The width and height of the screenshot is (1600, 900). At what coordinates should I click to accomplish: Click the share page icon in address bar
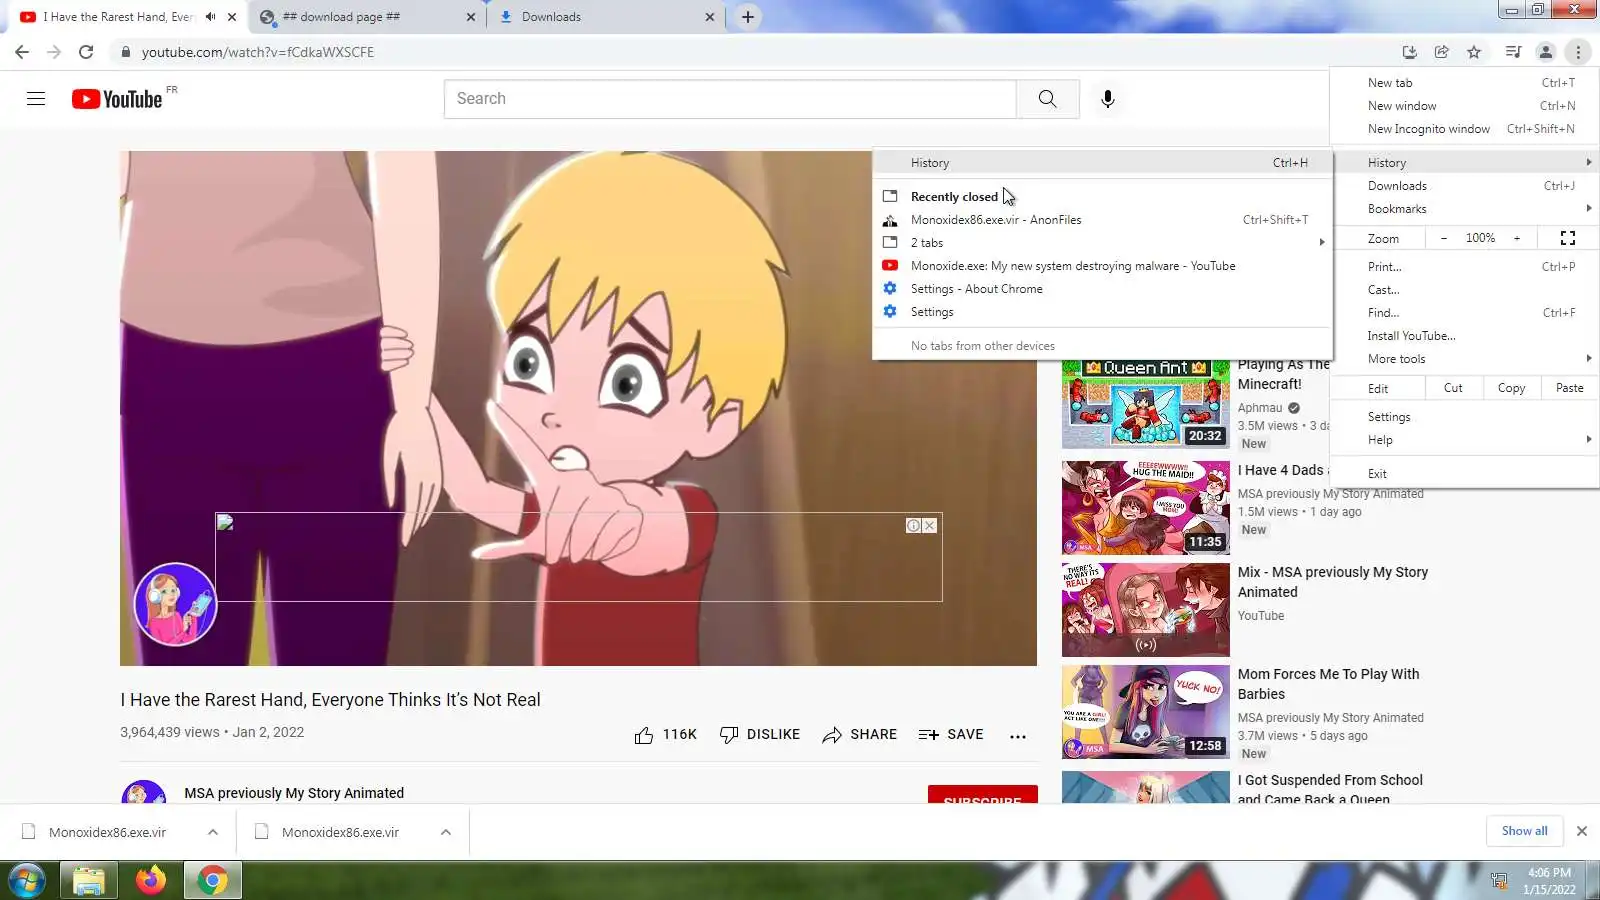(1441, 52)
